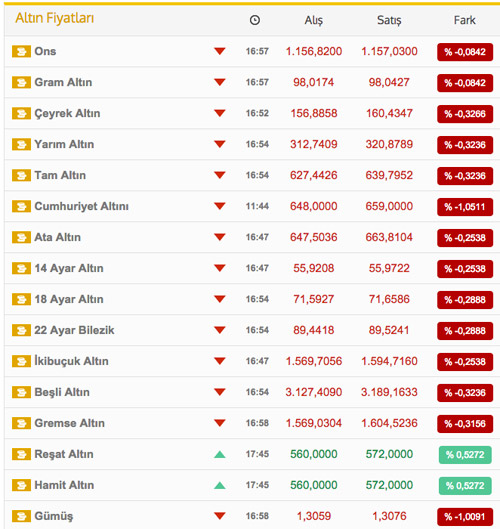This screenshot has width=500, height=529.
Task: Open the Yarım Altın link
Action: [x=64, y=144]
